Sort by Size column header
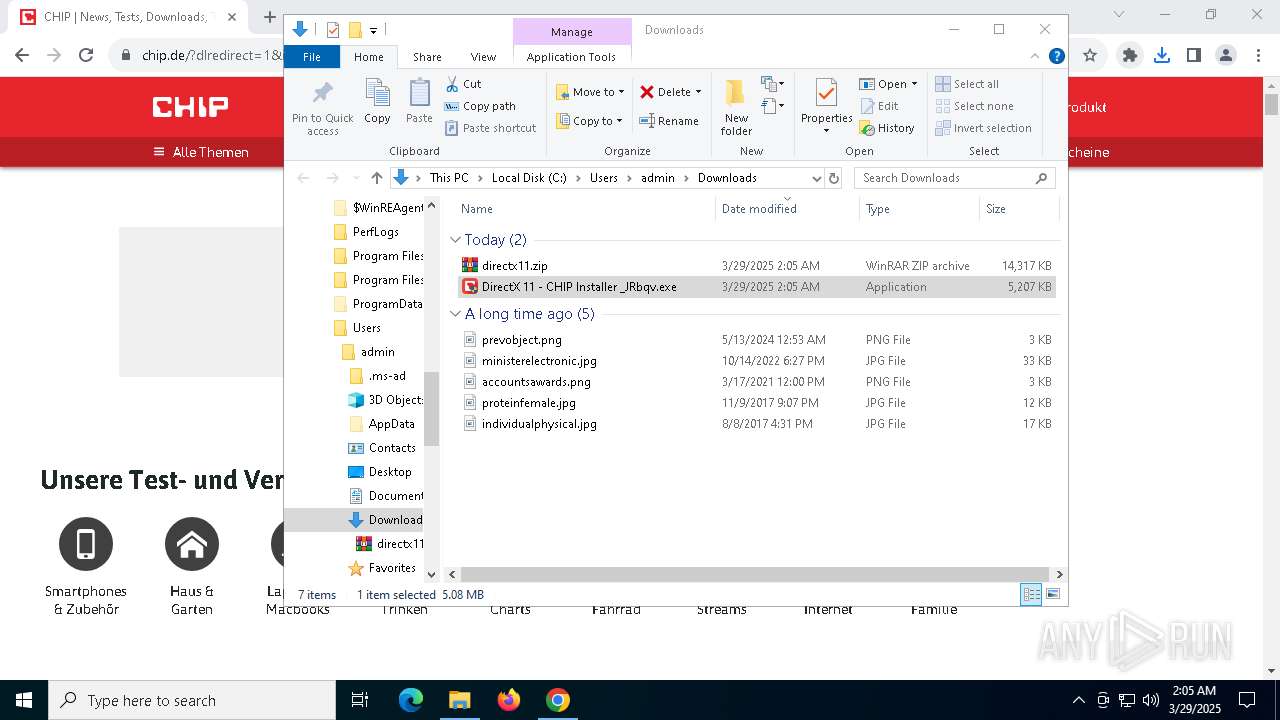Viewport: 1280px width, 720px height. click(1017, 209)
